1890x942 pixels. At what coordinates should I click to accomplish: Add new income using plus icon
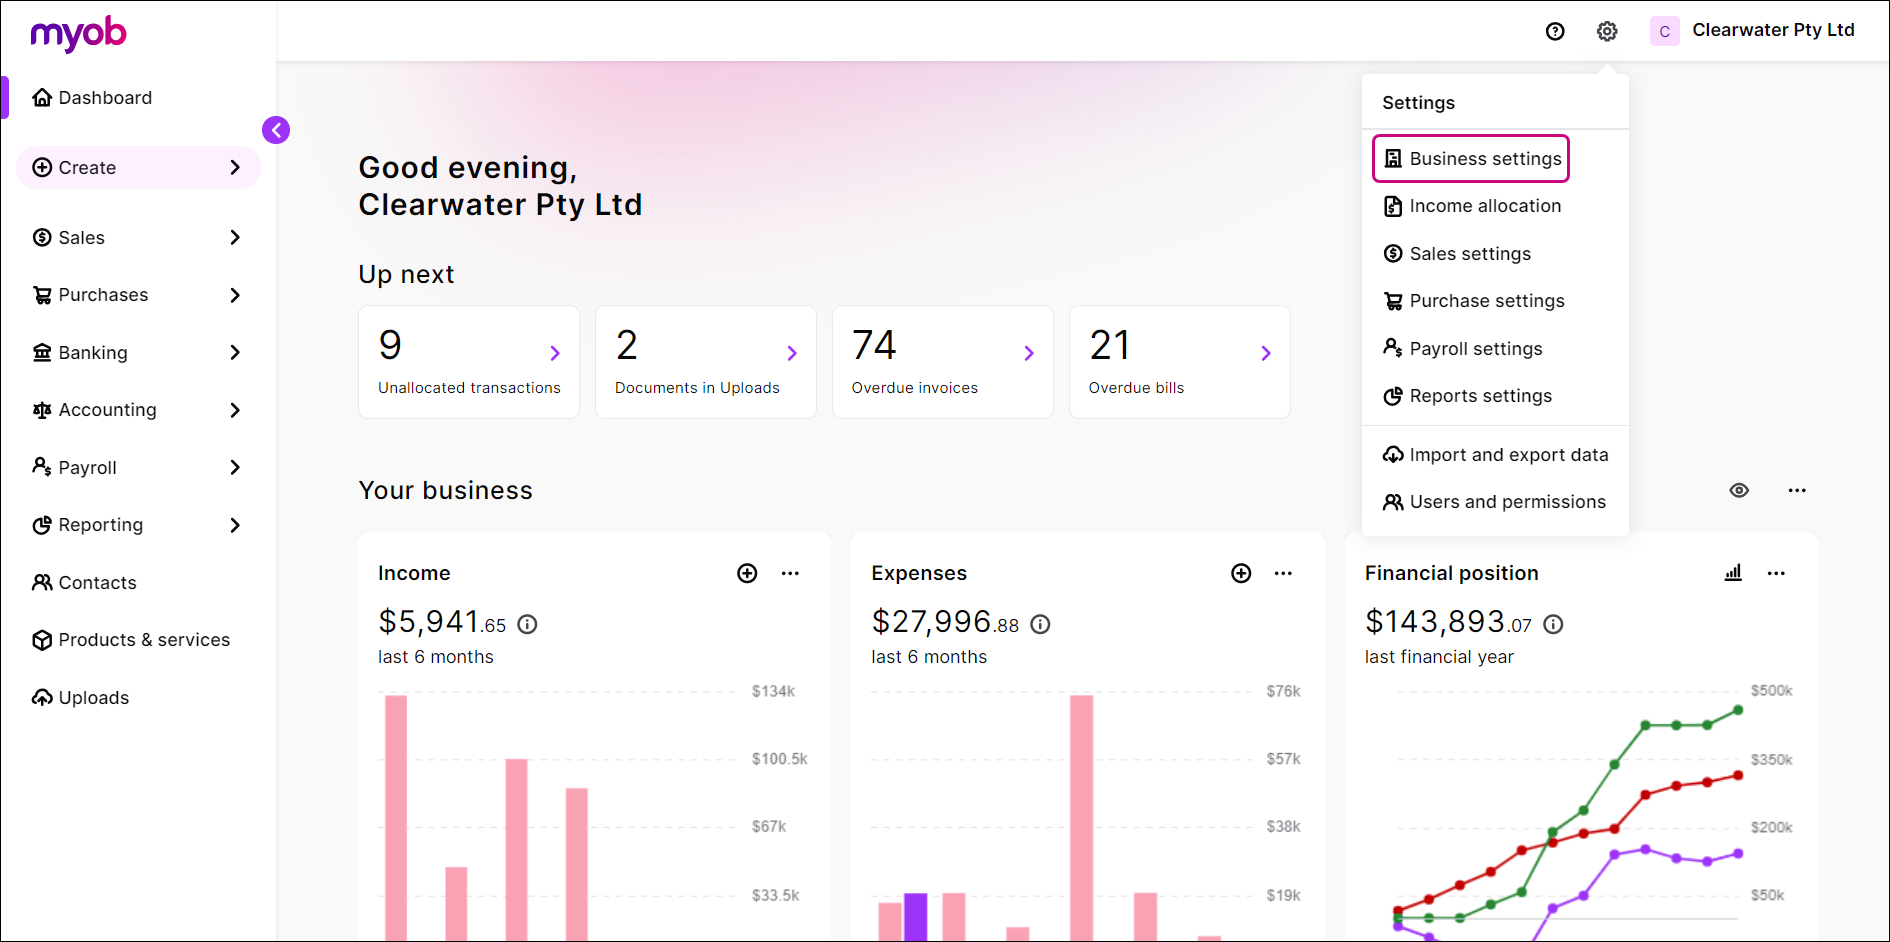click(x=747, y=573)
